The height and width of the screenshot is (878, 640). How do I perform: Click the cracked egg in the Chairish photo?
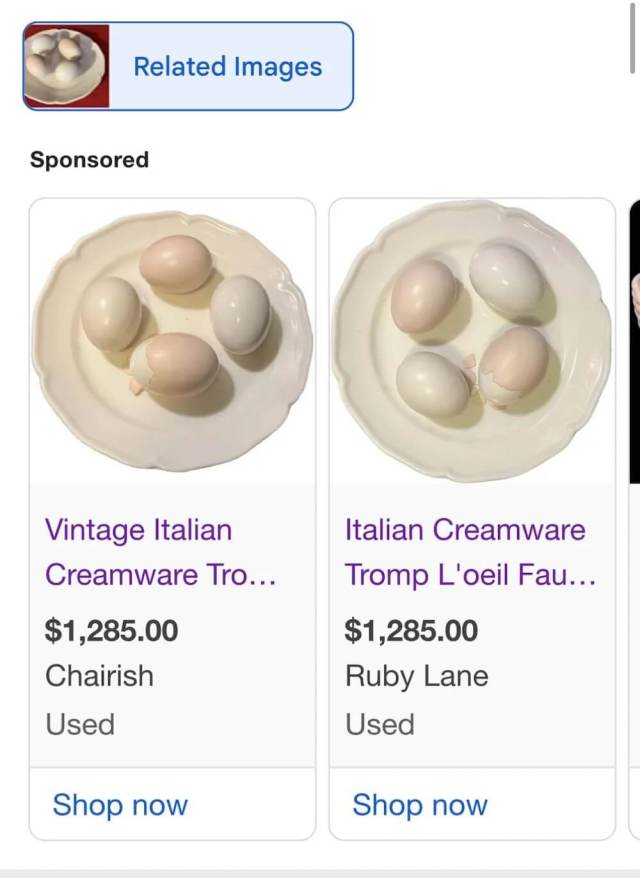coord(175,365)
